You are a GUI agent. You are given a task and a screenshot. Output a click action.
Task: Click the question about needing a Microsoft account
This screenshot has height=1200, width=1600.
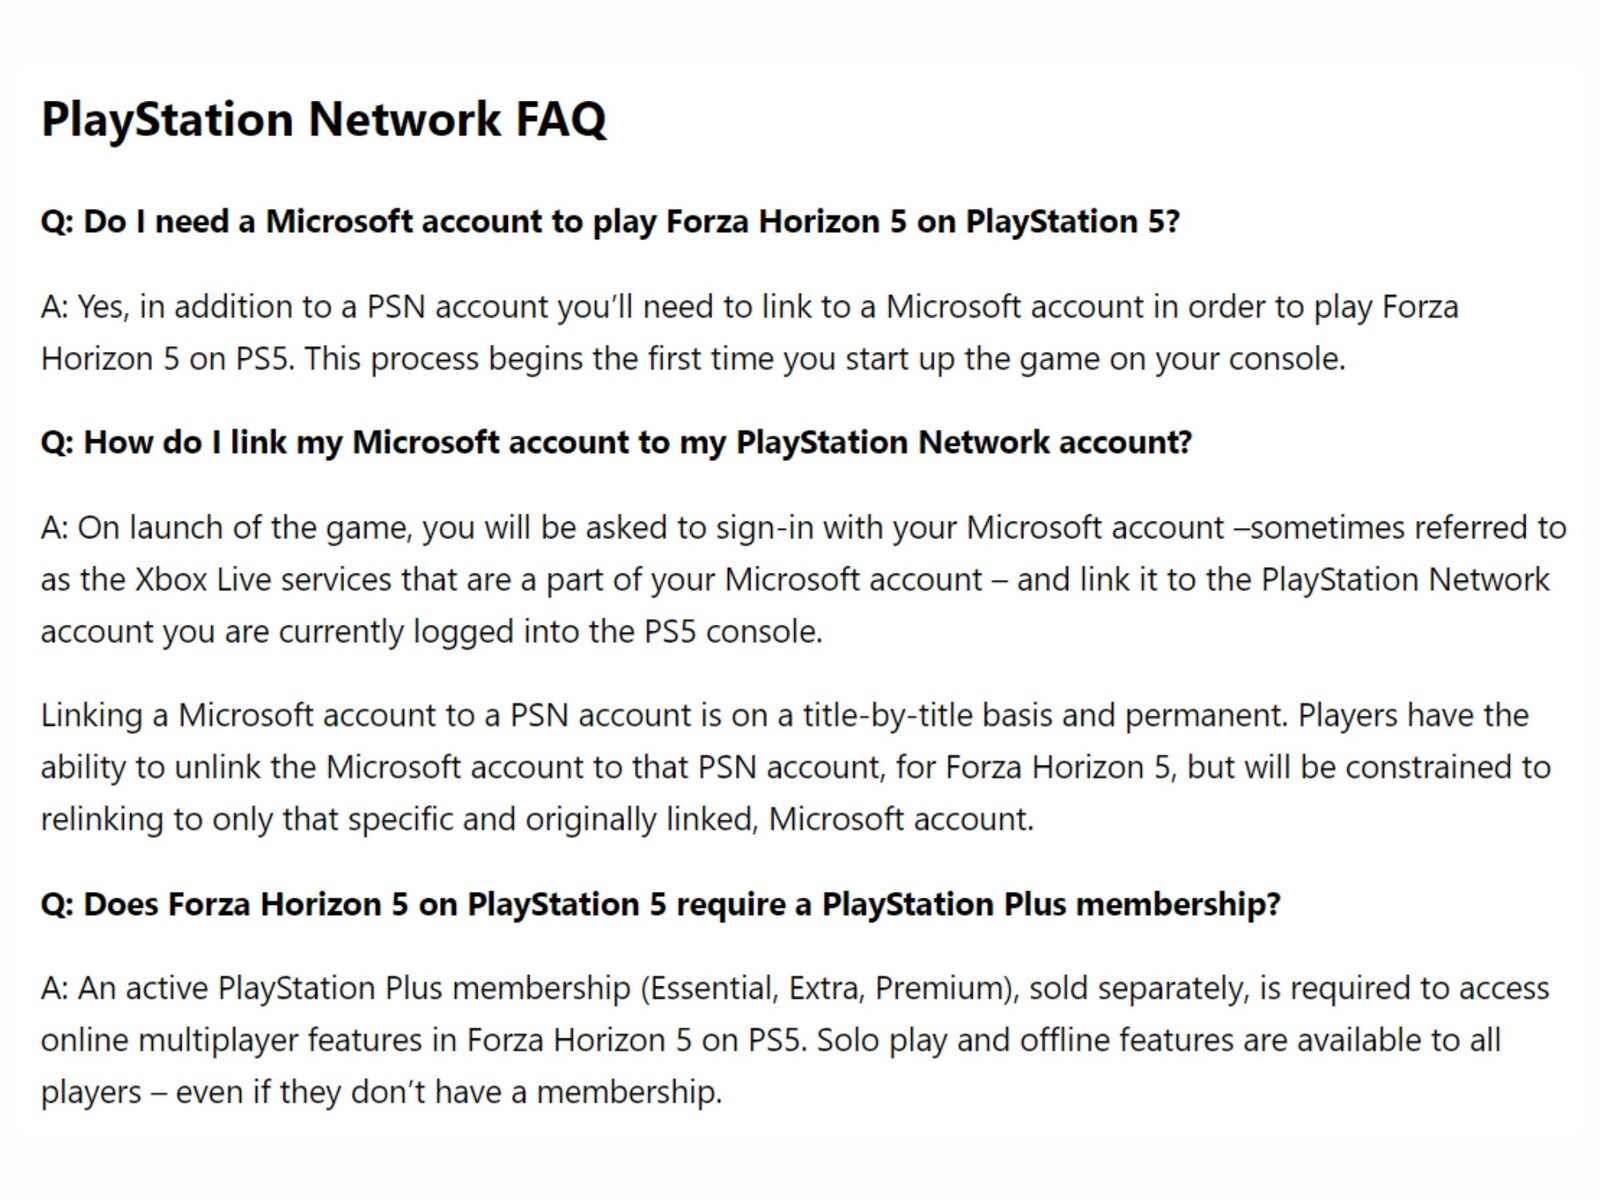pos(610,221)
